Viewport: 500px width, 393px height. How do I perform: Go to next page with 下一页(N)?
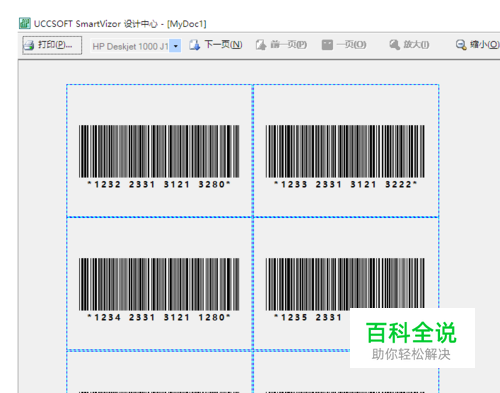tap(216, 45)
